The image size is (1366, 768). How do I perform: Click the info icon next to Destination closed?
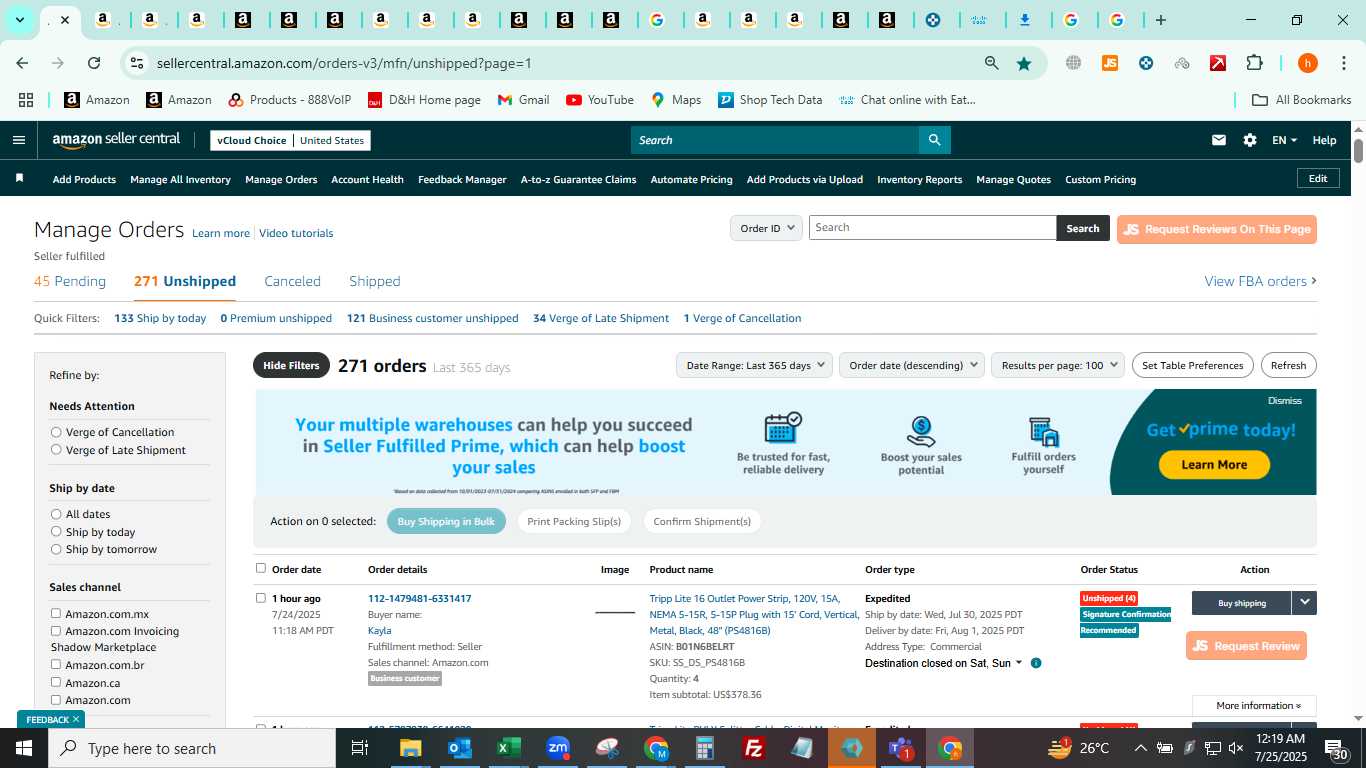pos(1036,663)
